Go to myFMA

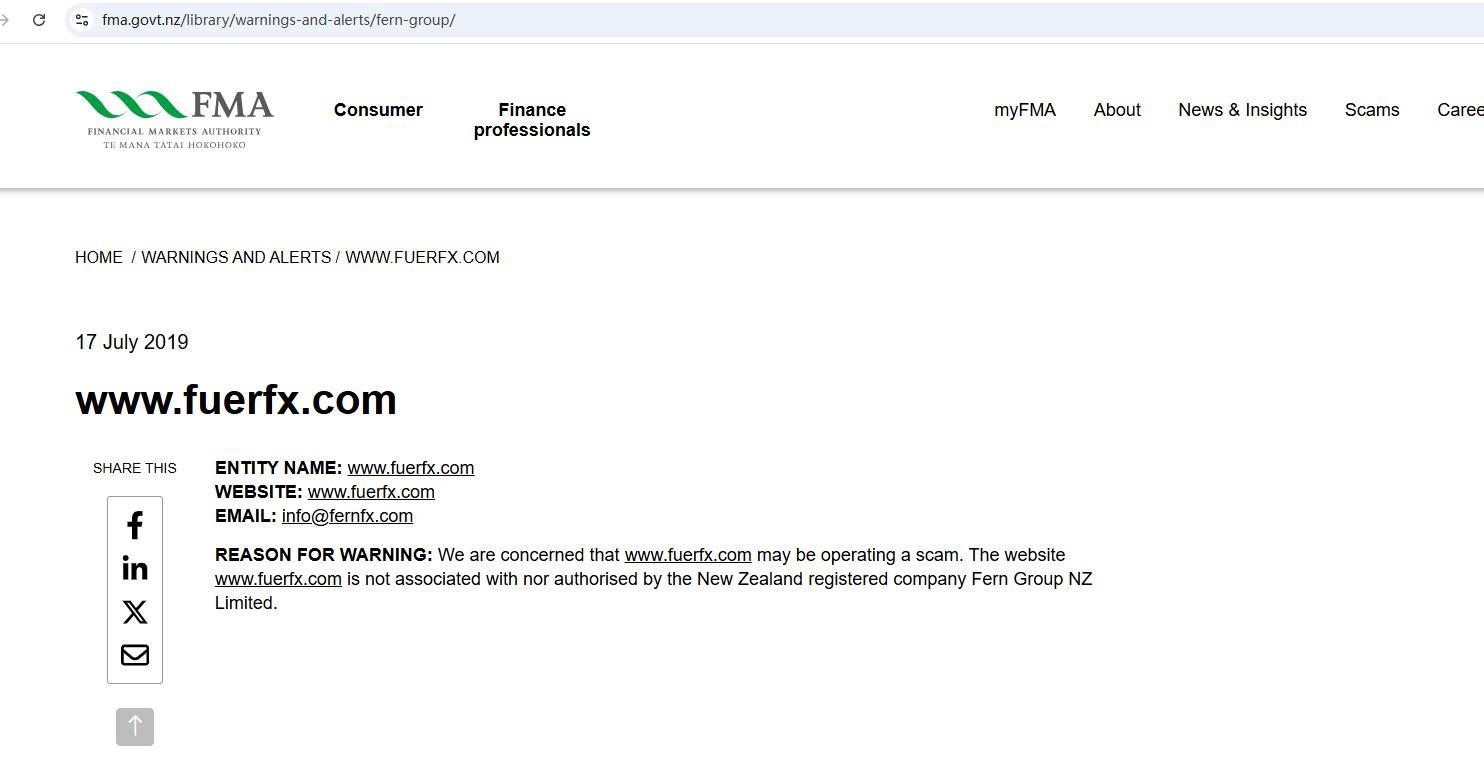tap(1024, 110)
